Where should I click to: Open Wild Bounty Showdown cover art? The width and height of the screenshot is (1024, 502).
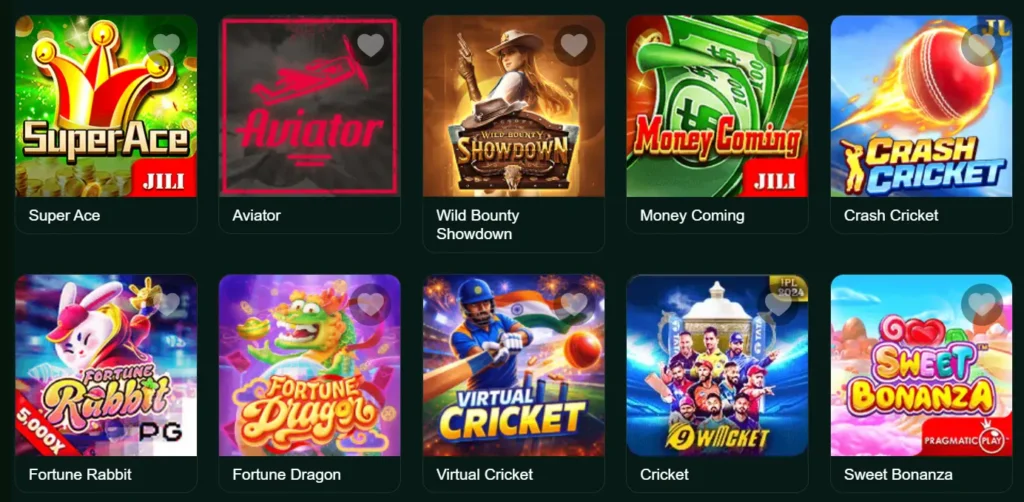(x=513, y=106)
